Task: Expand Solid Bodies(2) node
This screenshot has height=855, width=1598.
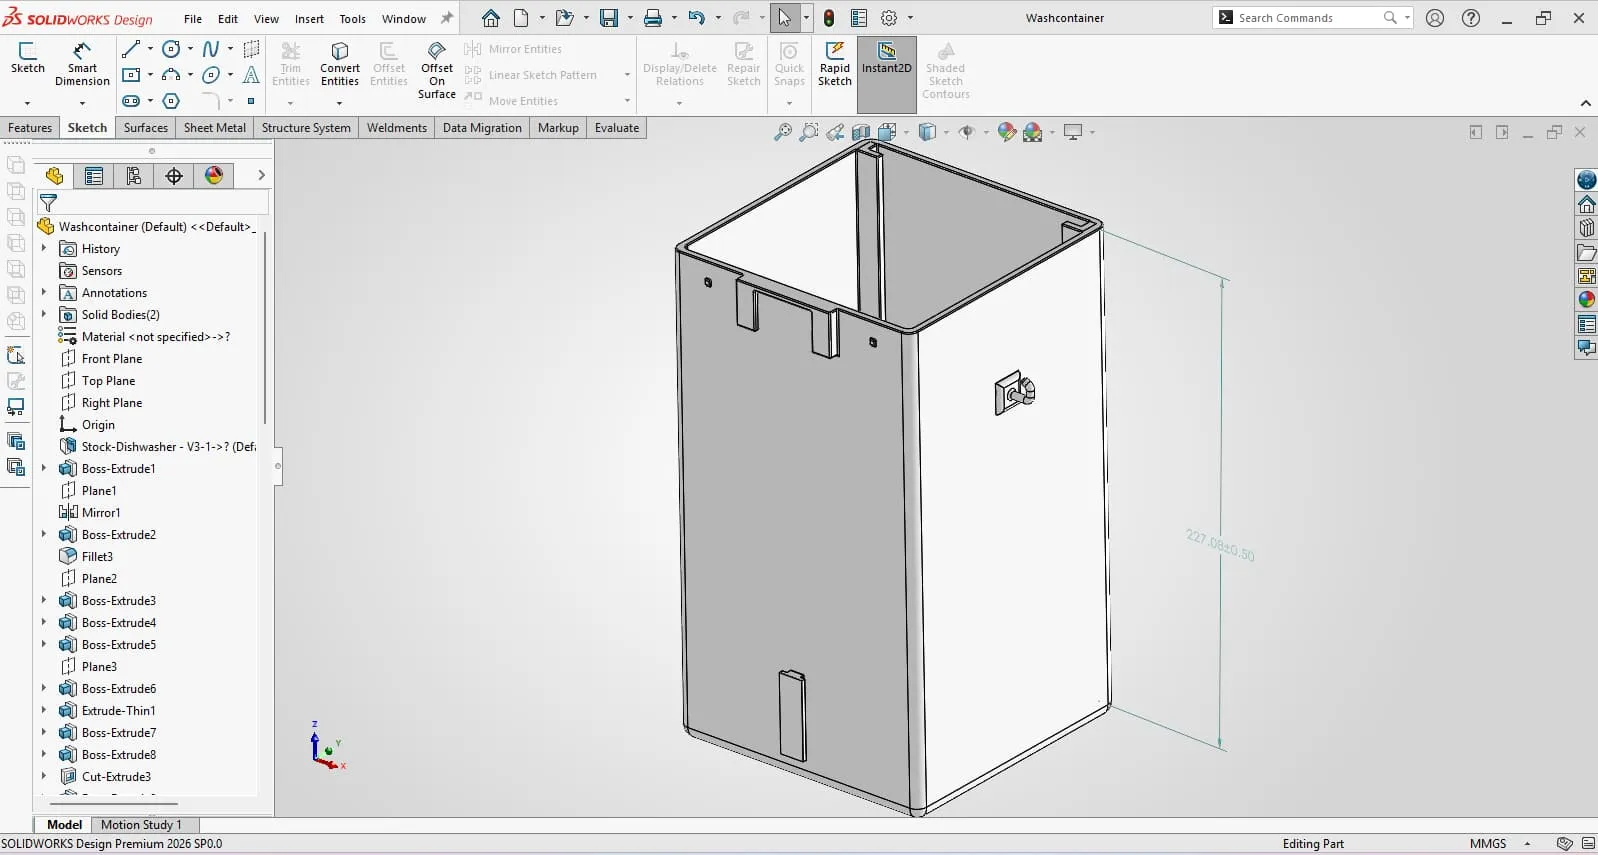Action: [x=44, y=314]
